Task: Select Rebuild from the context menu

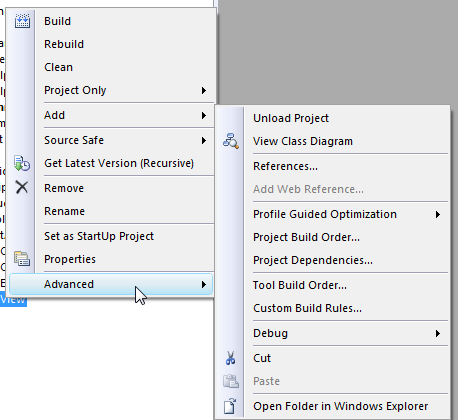Action: pos(64,44)
